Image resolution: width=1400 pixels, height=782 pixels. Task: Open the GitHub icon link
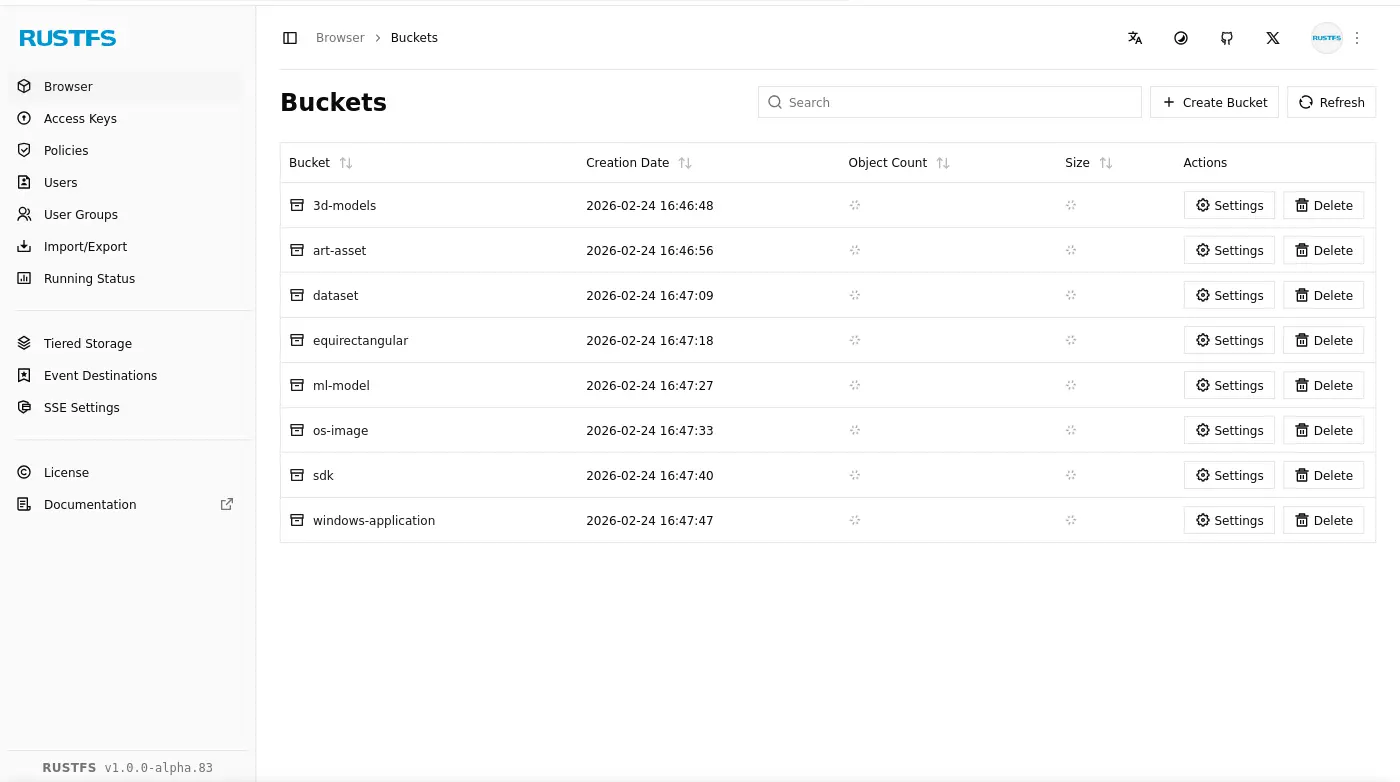(x=1227, y=38)
